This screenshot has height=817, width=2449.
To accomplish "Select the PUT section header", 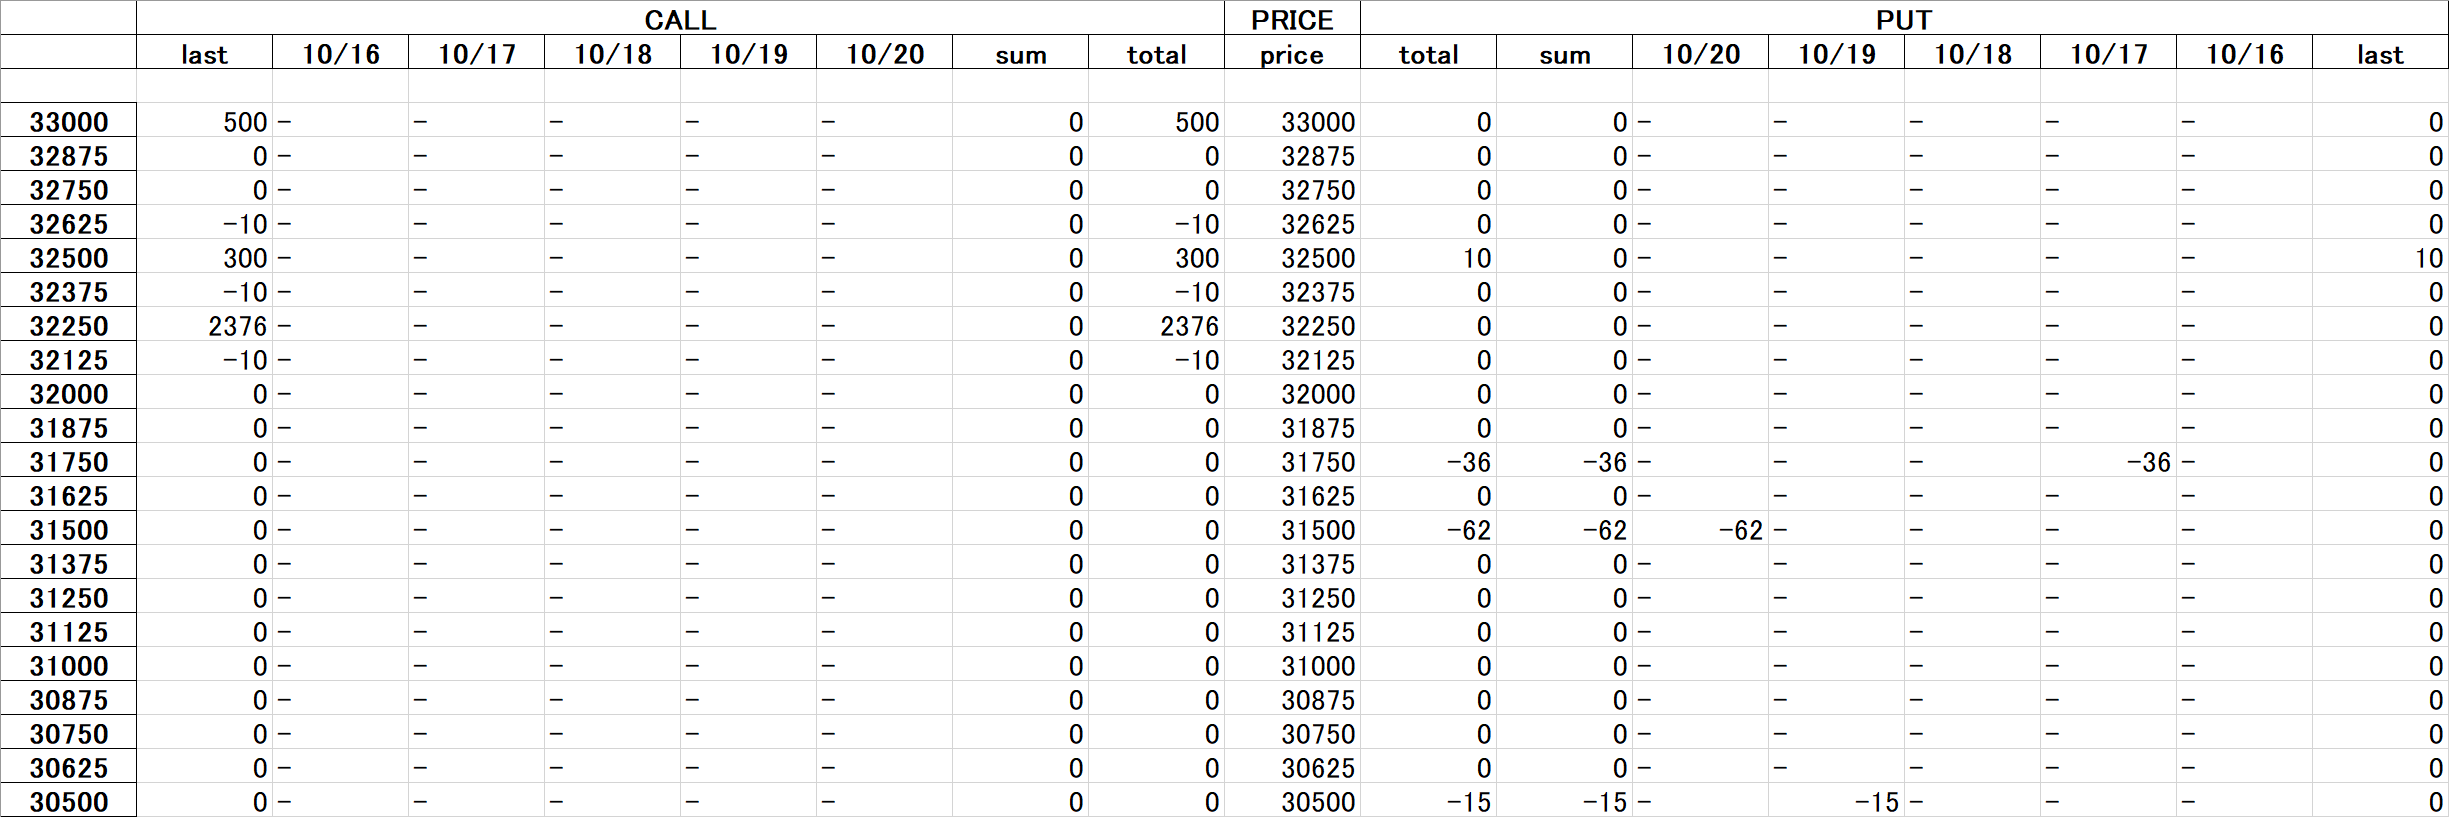I will coord(1904,19).
